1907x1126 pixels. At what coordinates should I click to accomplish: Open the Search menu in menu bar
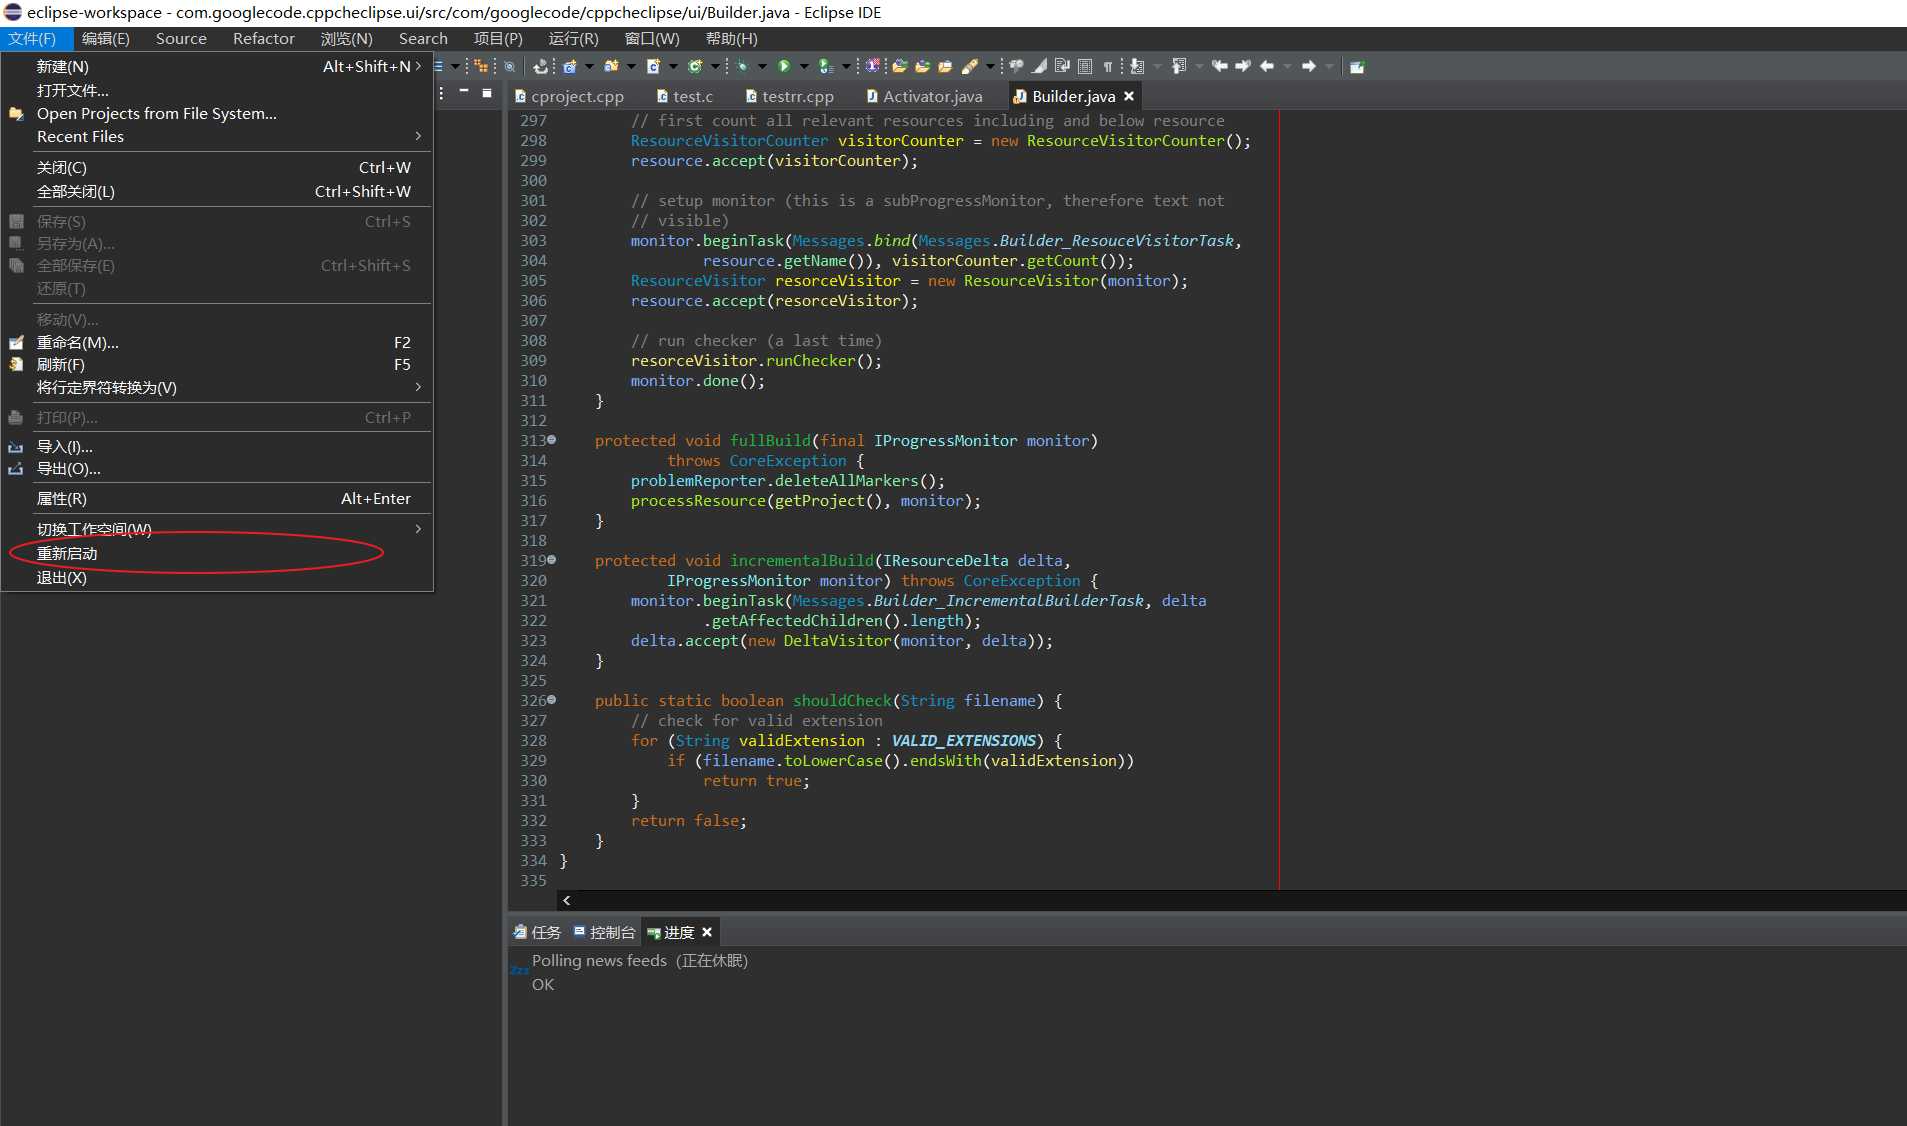(x=423, y=38)
